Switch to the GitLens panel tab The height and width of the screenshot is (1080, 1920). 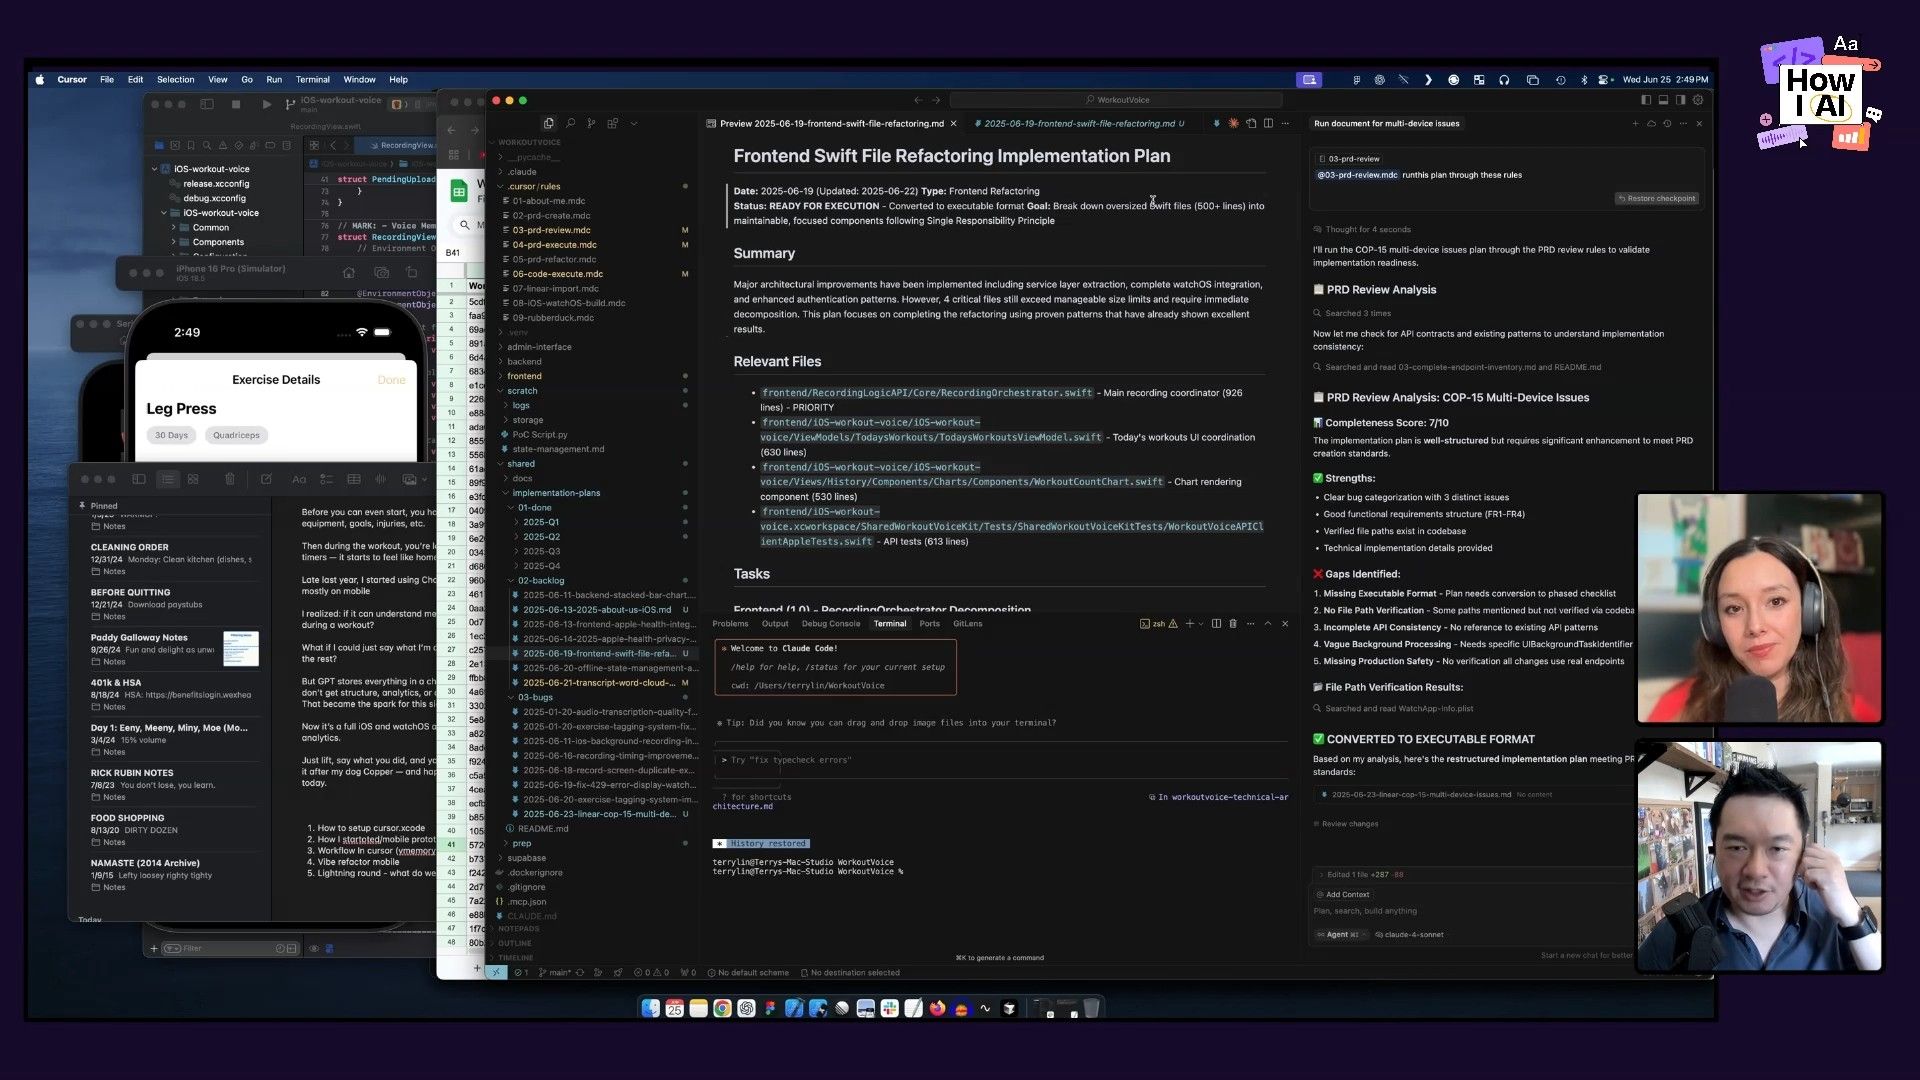tap(967, 623)
